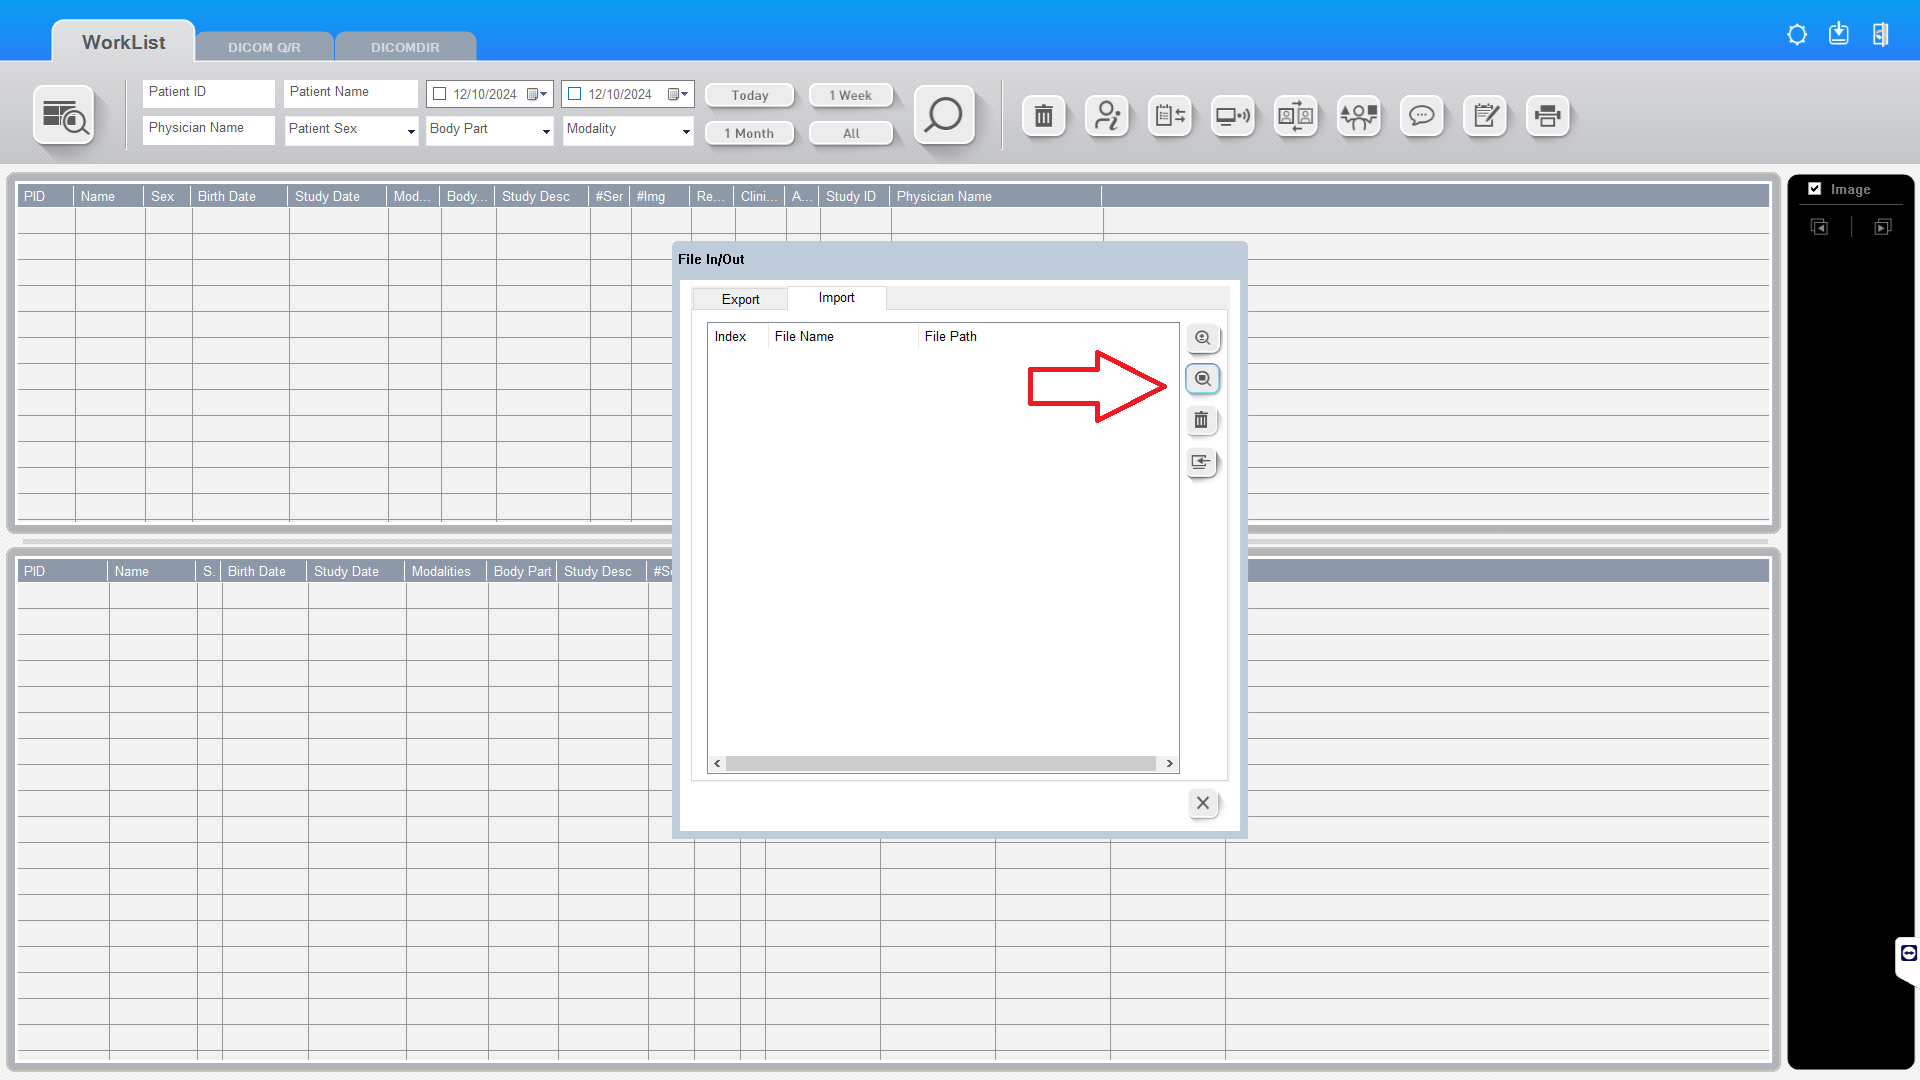Enable the second end date checkbox

click(x=574, y=94)
